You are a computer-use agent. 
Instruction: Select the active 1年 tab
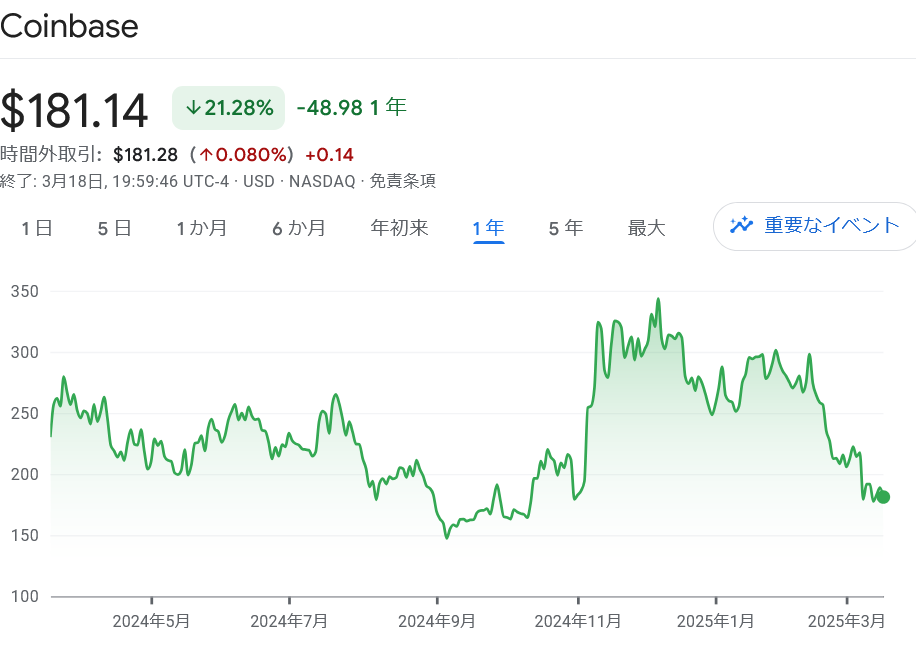(488, 228)
